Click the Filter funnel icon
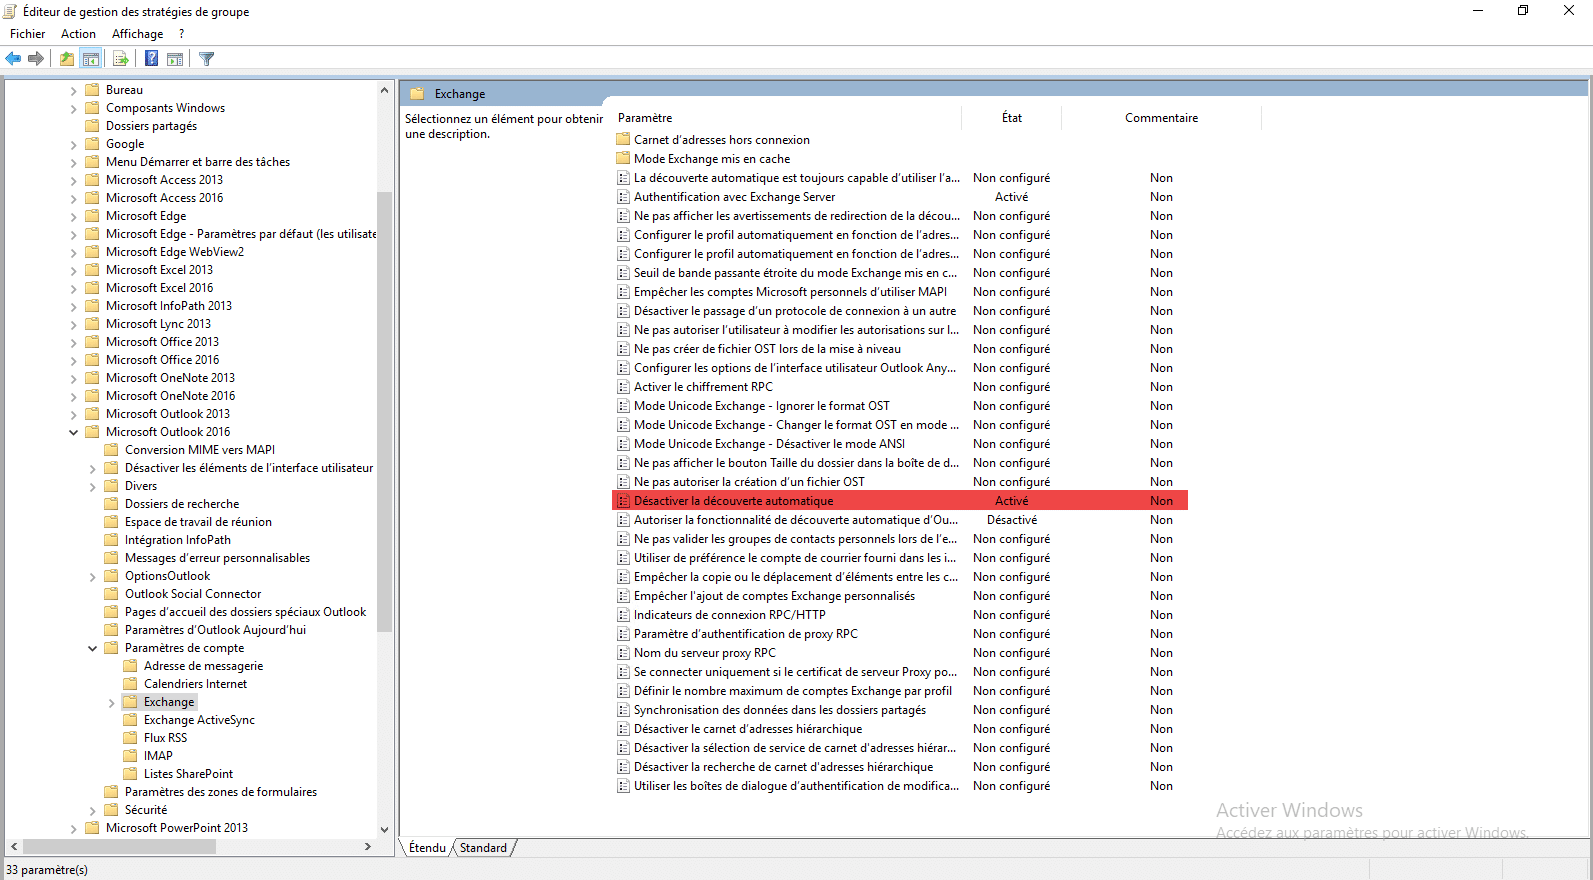Screen dimensions: 1593x880 click(x=207, y=59)
